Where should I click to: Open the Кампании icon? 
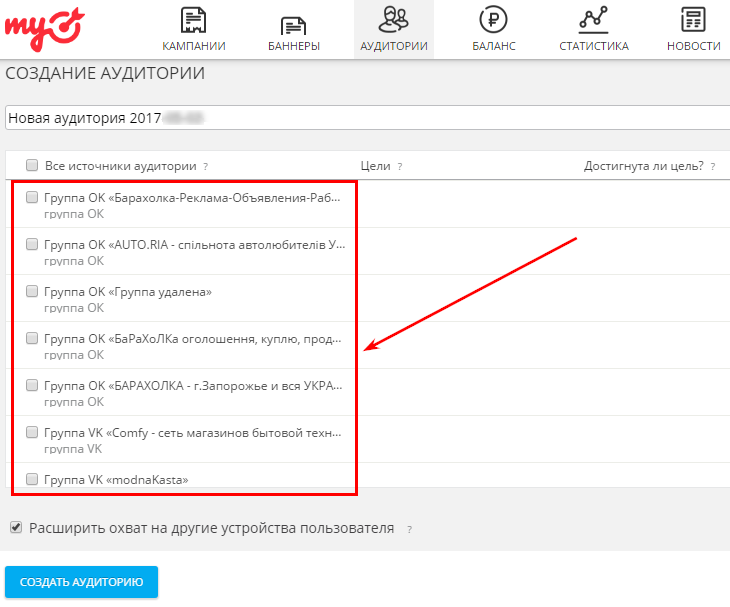194,20
